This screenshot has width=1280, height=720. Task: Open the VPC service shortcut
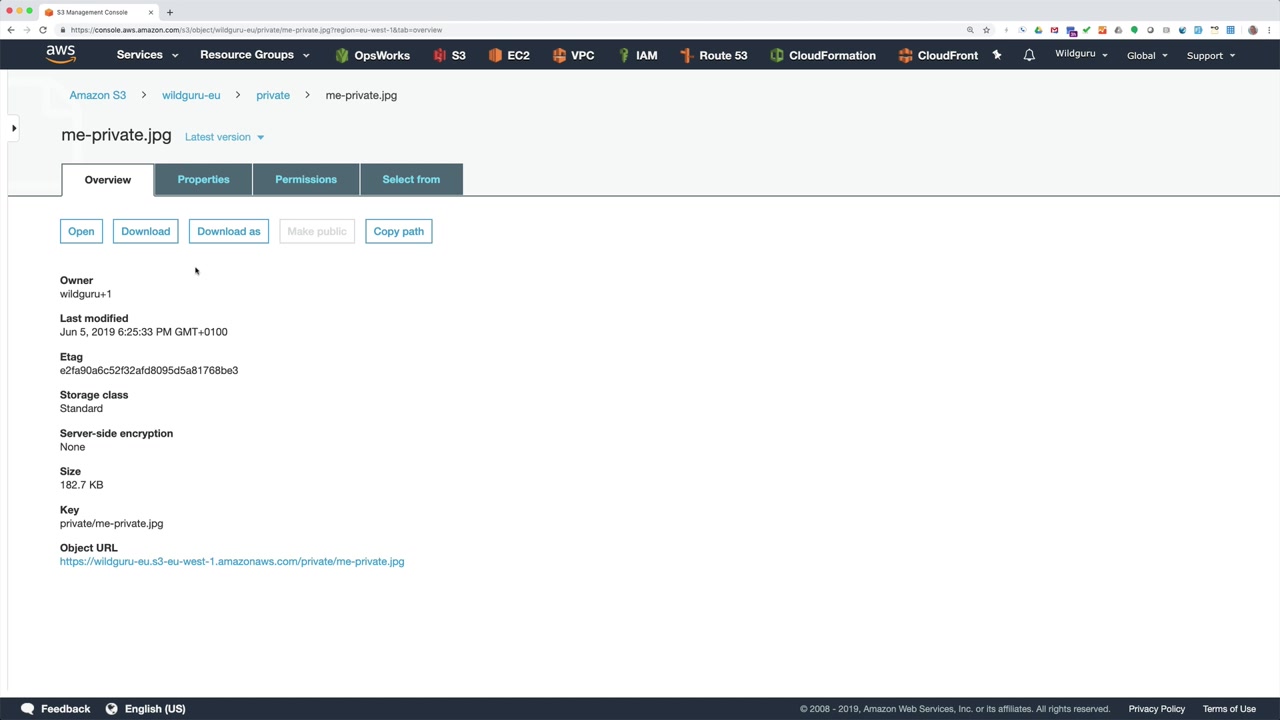[573, 55]
